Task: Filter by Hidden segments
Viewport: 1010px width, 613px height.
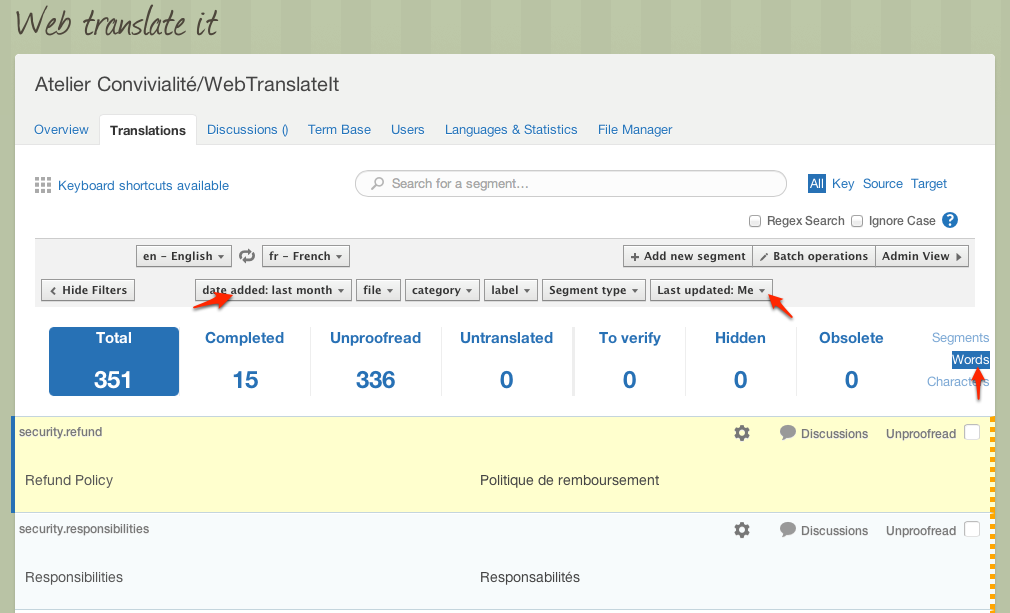Action: tap(741, 361)
